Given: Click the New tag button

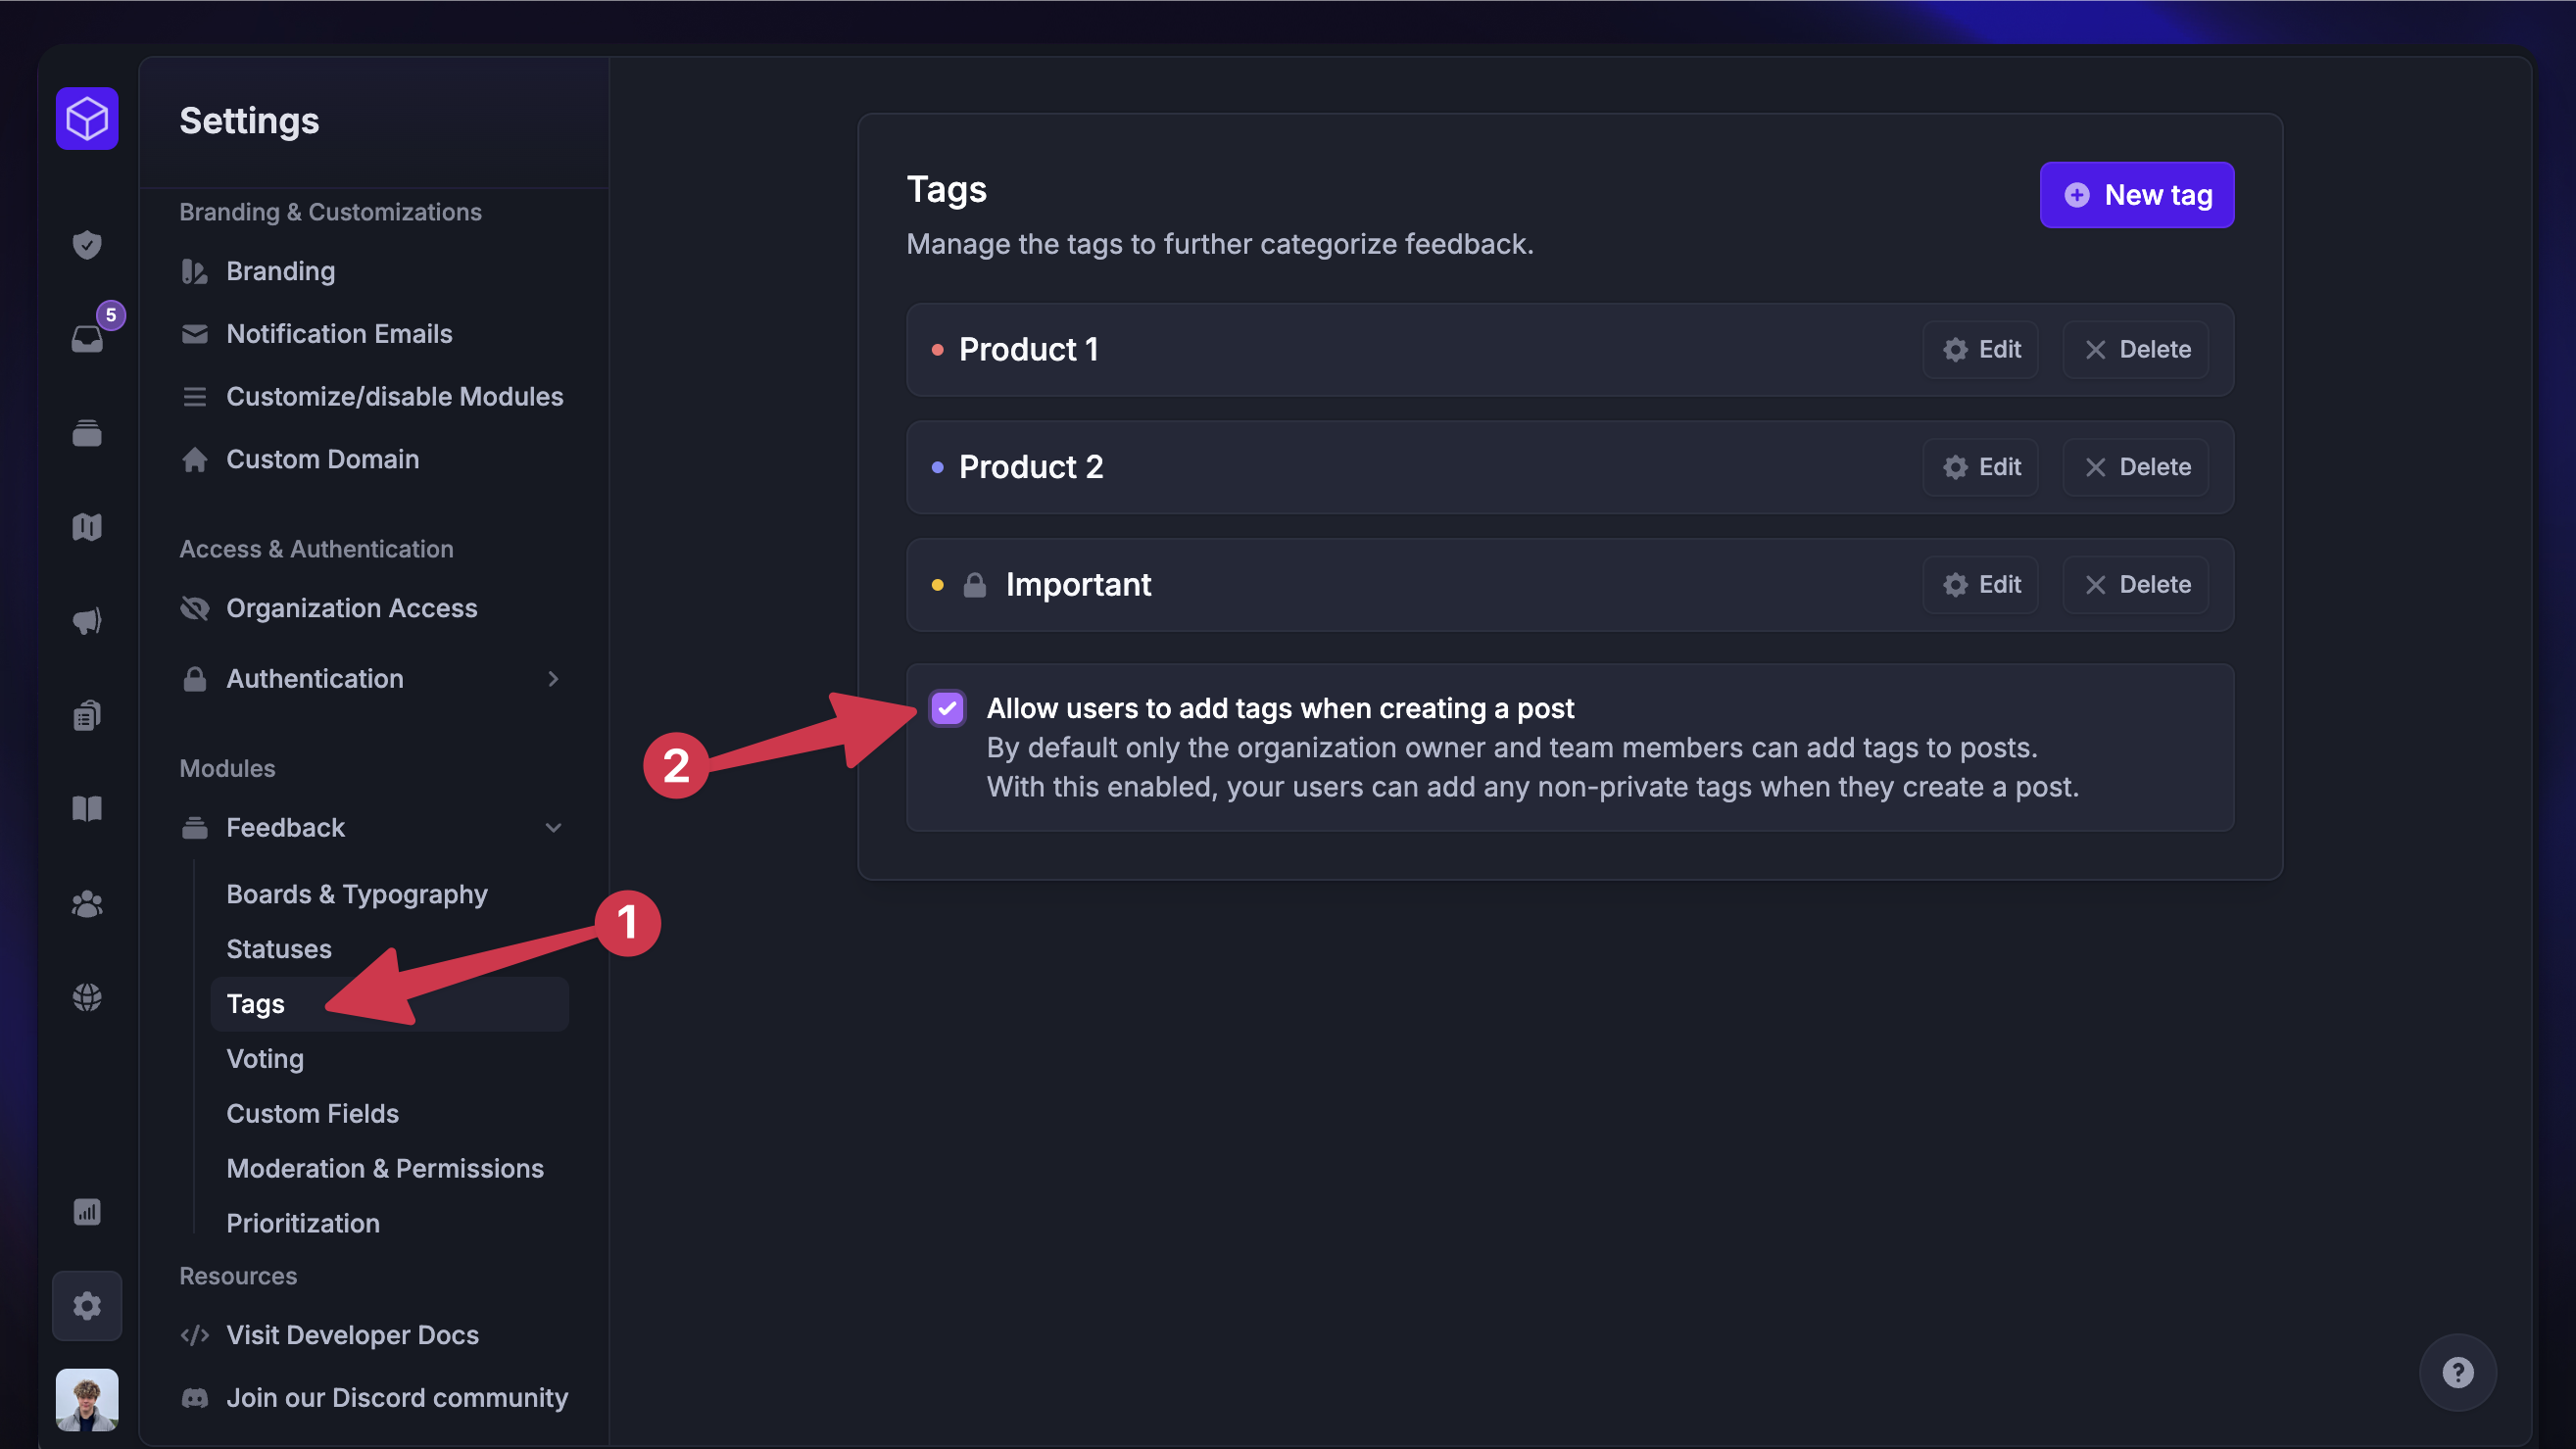Looking at the screenshot, I should [x=2137, y=195].
